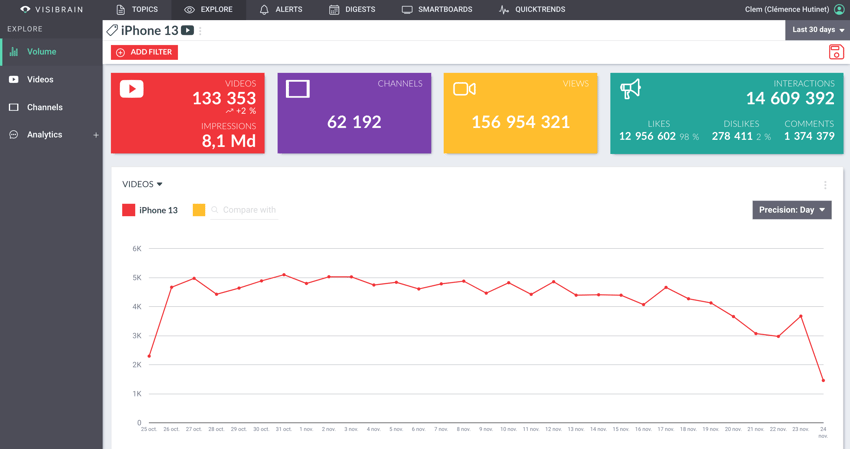Click the sidebar Videos play icon
The height and width of the screenshot is (449, 850).
click(14, 79)
